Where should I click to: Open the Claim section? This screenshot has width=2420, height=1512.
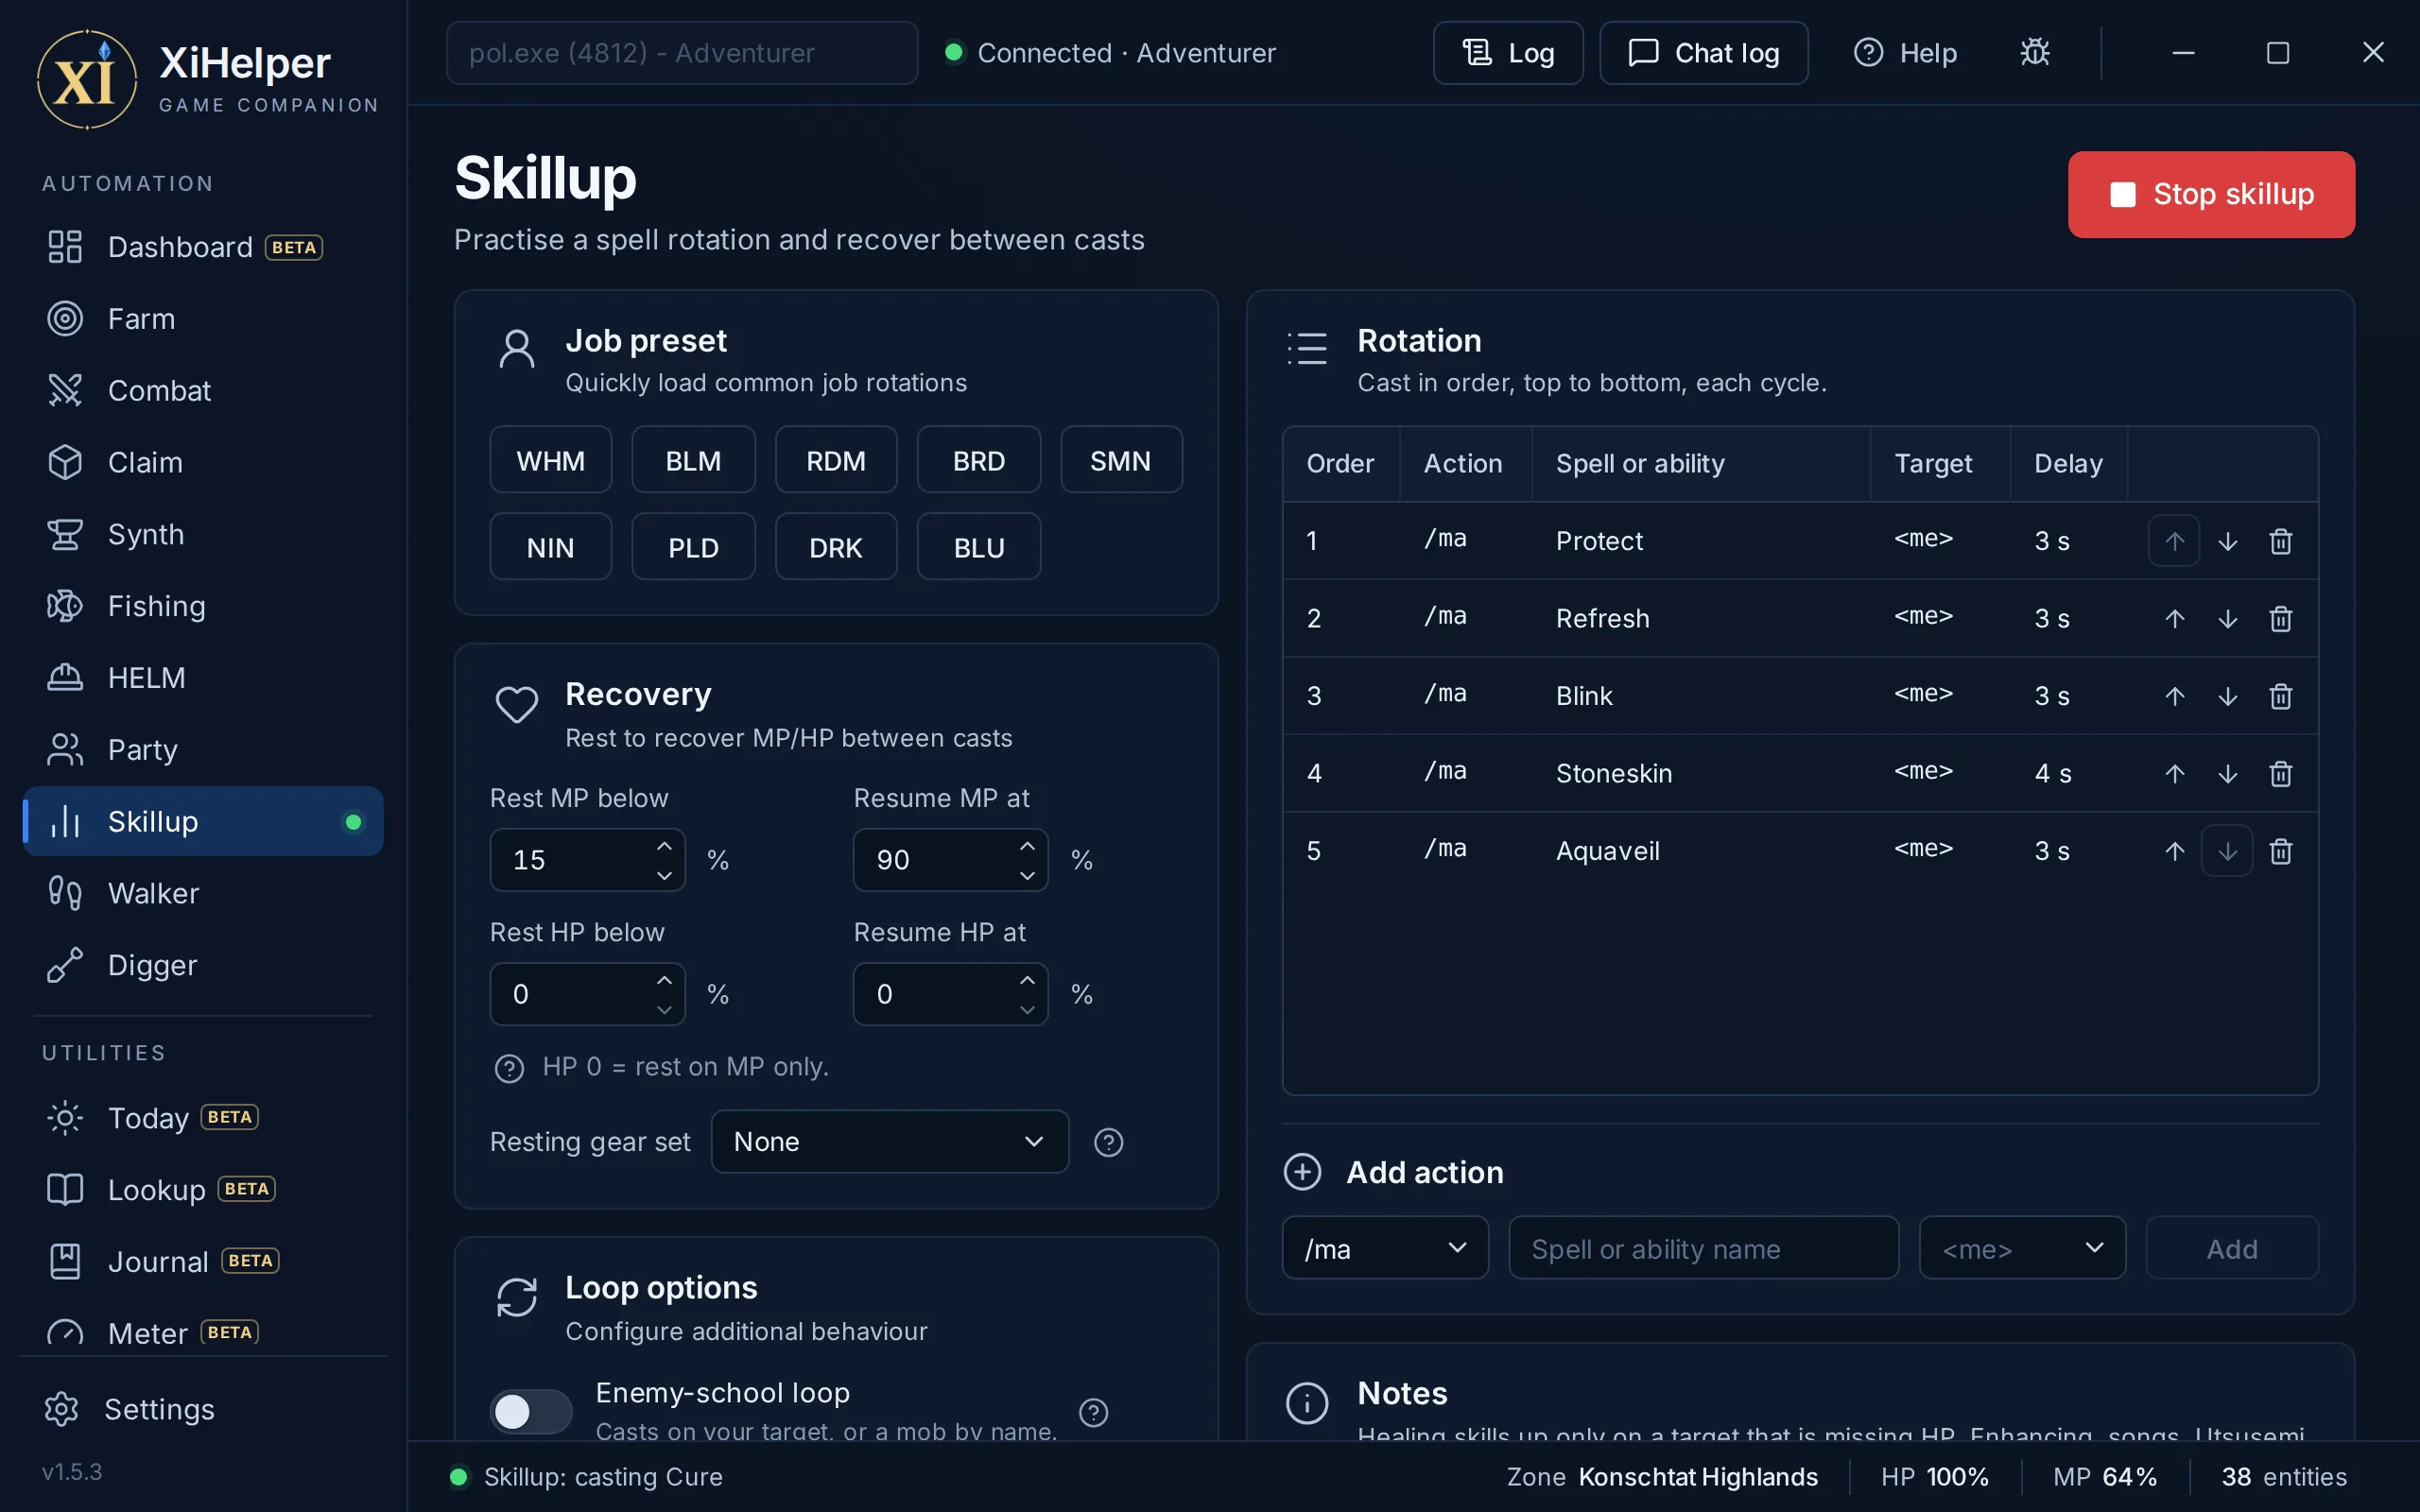tap(203, 462)
